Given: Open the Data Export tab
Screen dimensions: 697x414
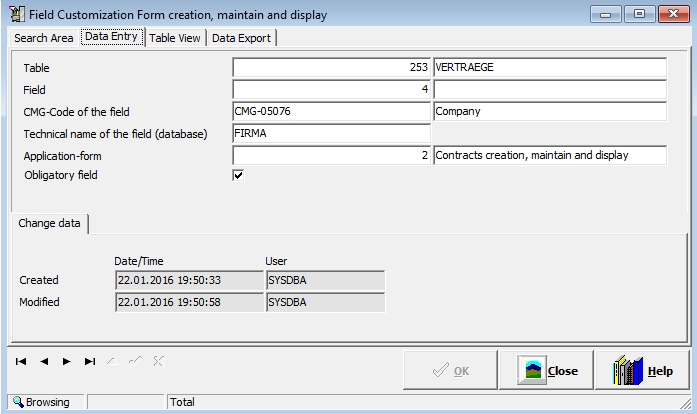Looking at the screenshot, I should coord(241,38).
